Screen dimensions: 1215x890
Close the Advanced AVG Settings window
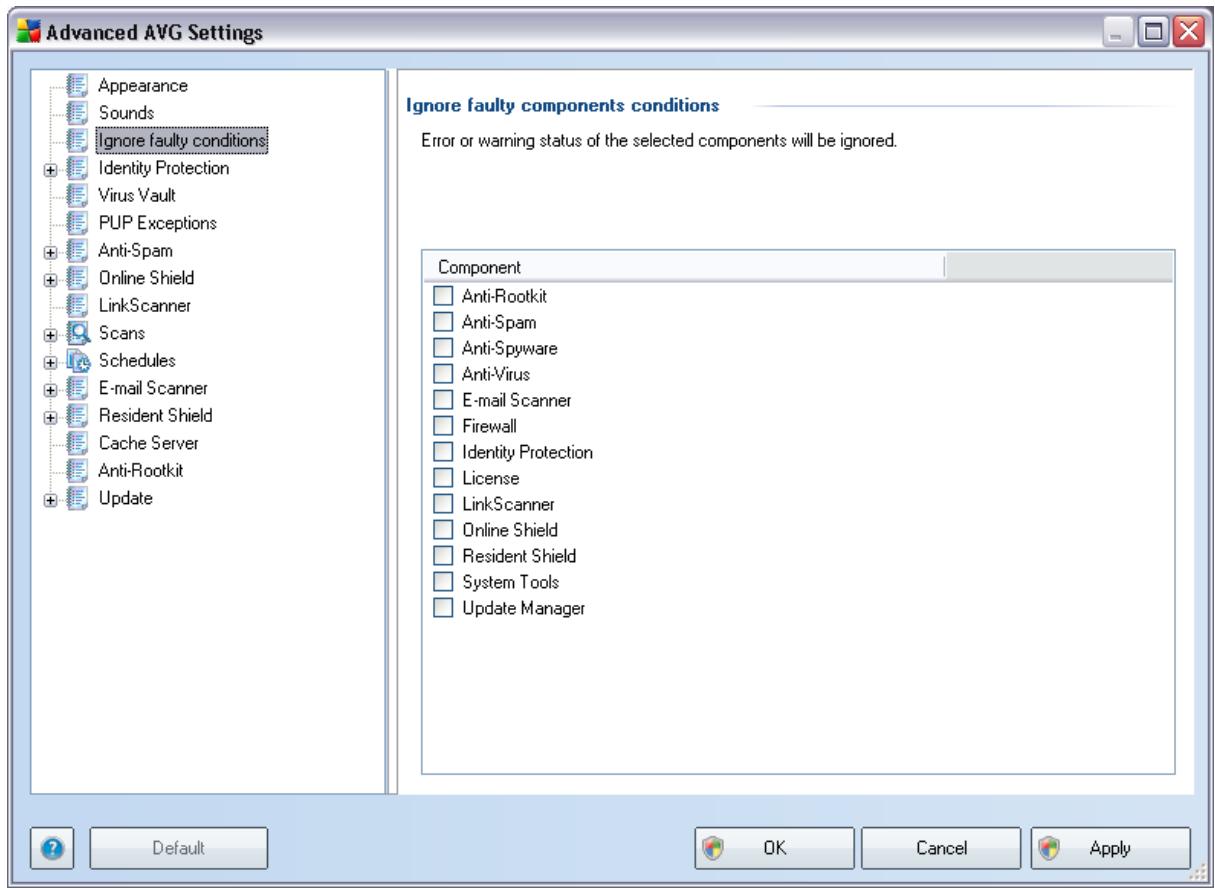tap(1187, 32)
